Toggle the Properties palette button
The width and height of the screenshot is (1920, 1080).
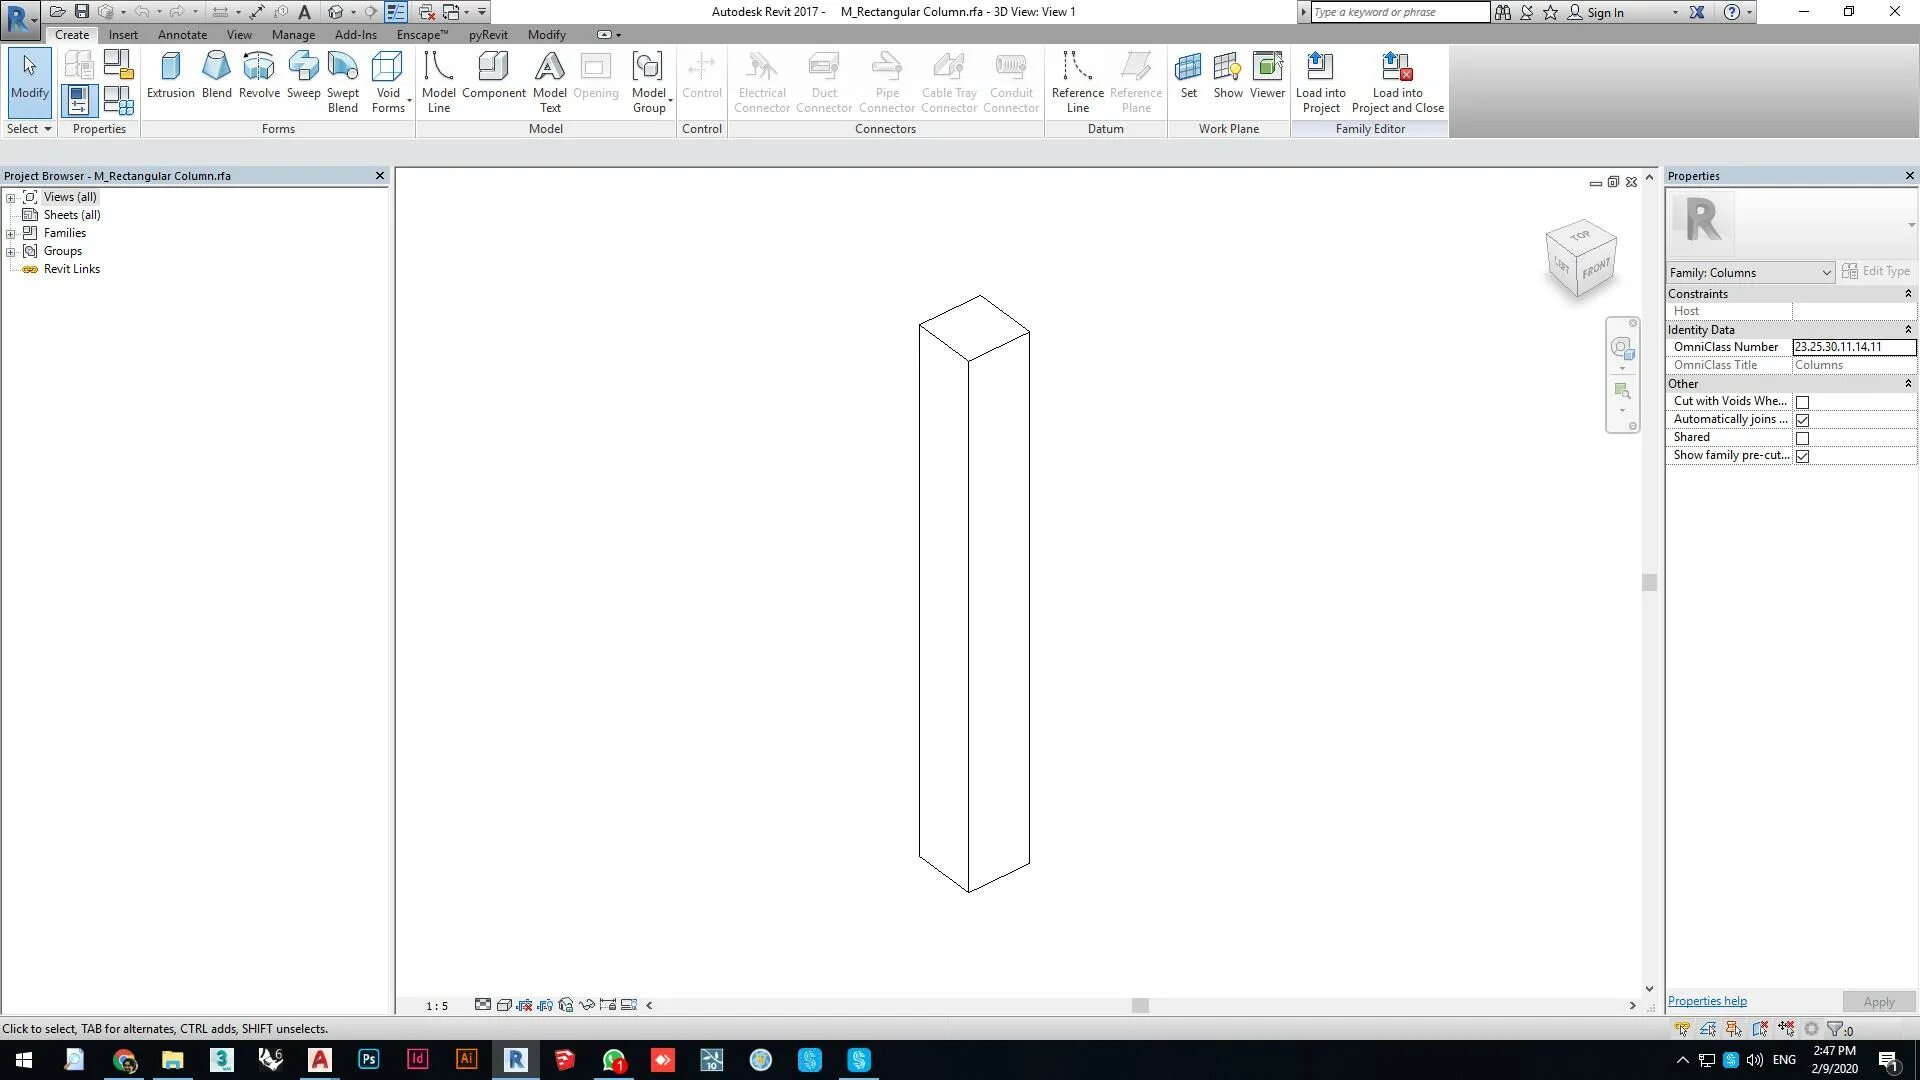79,101
